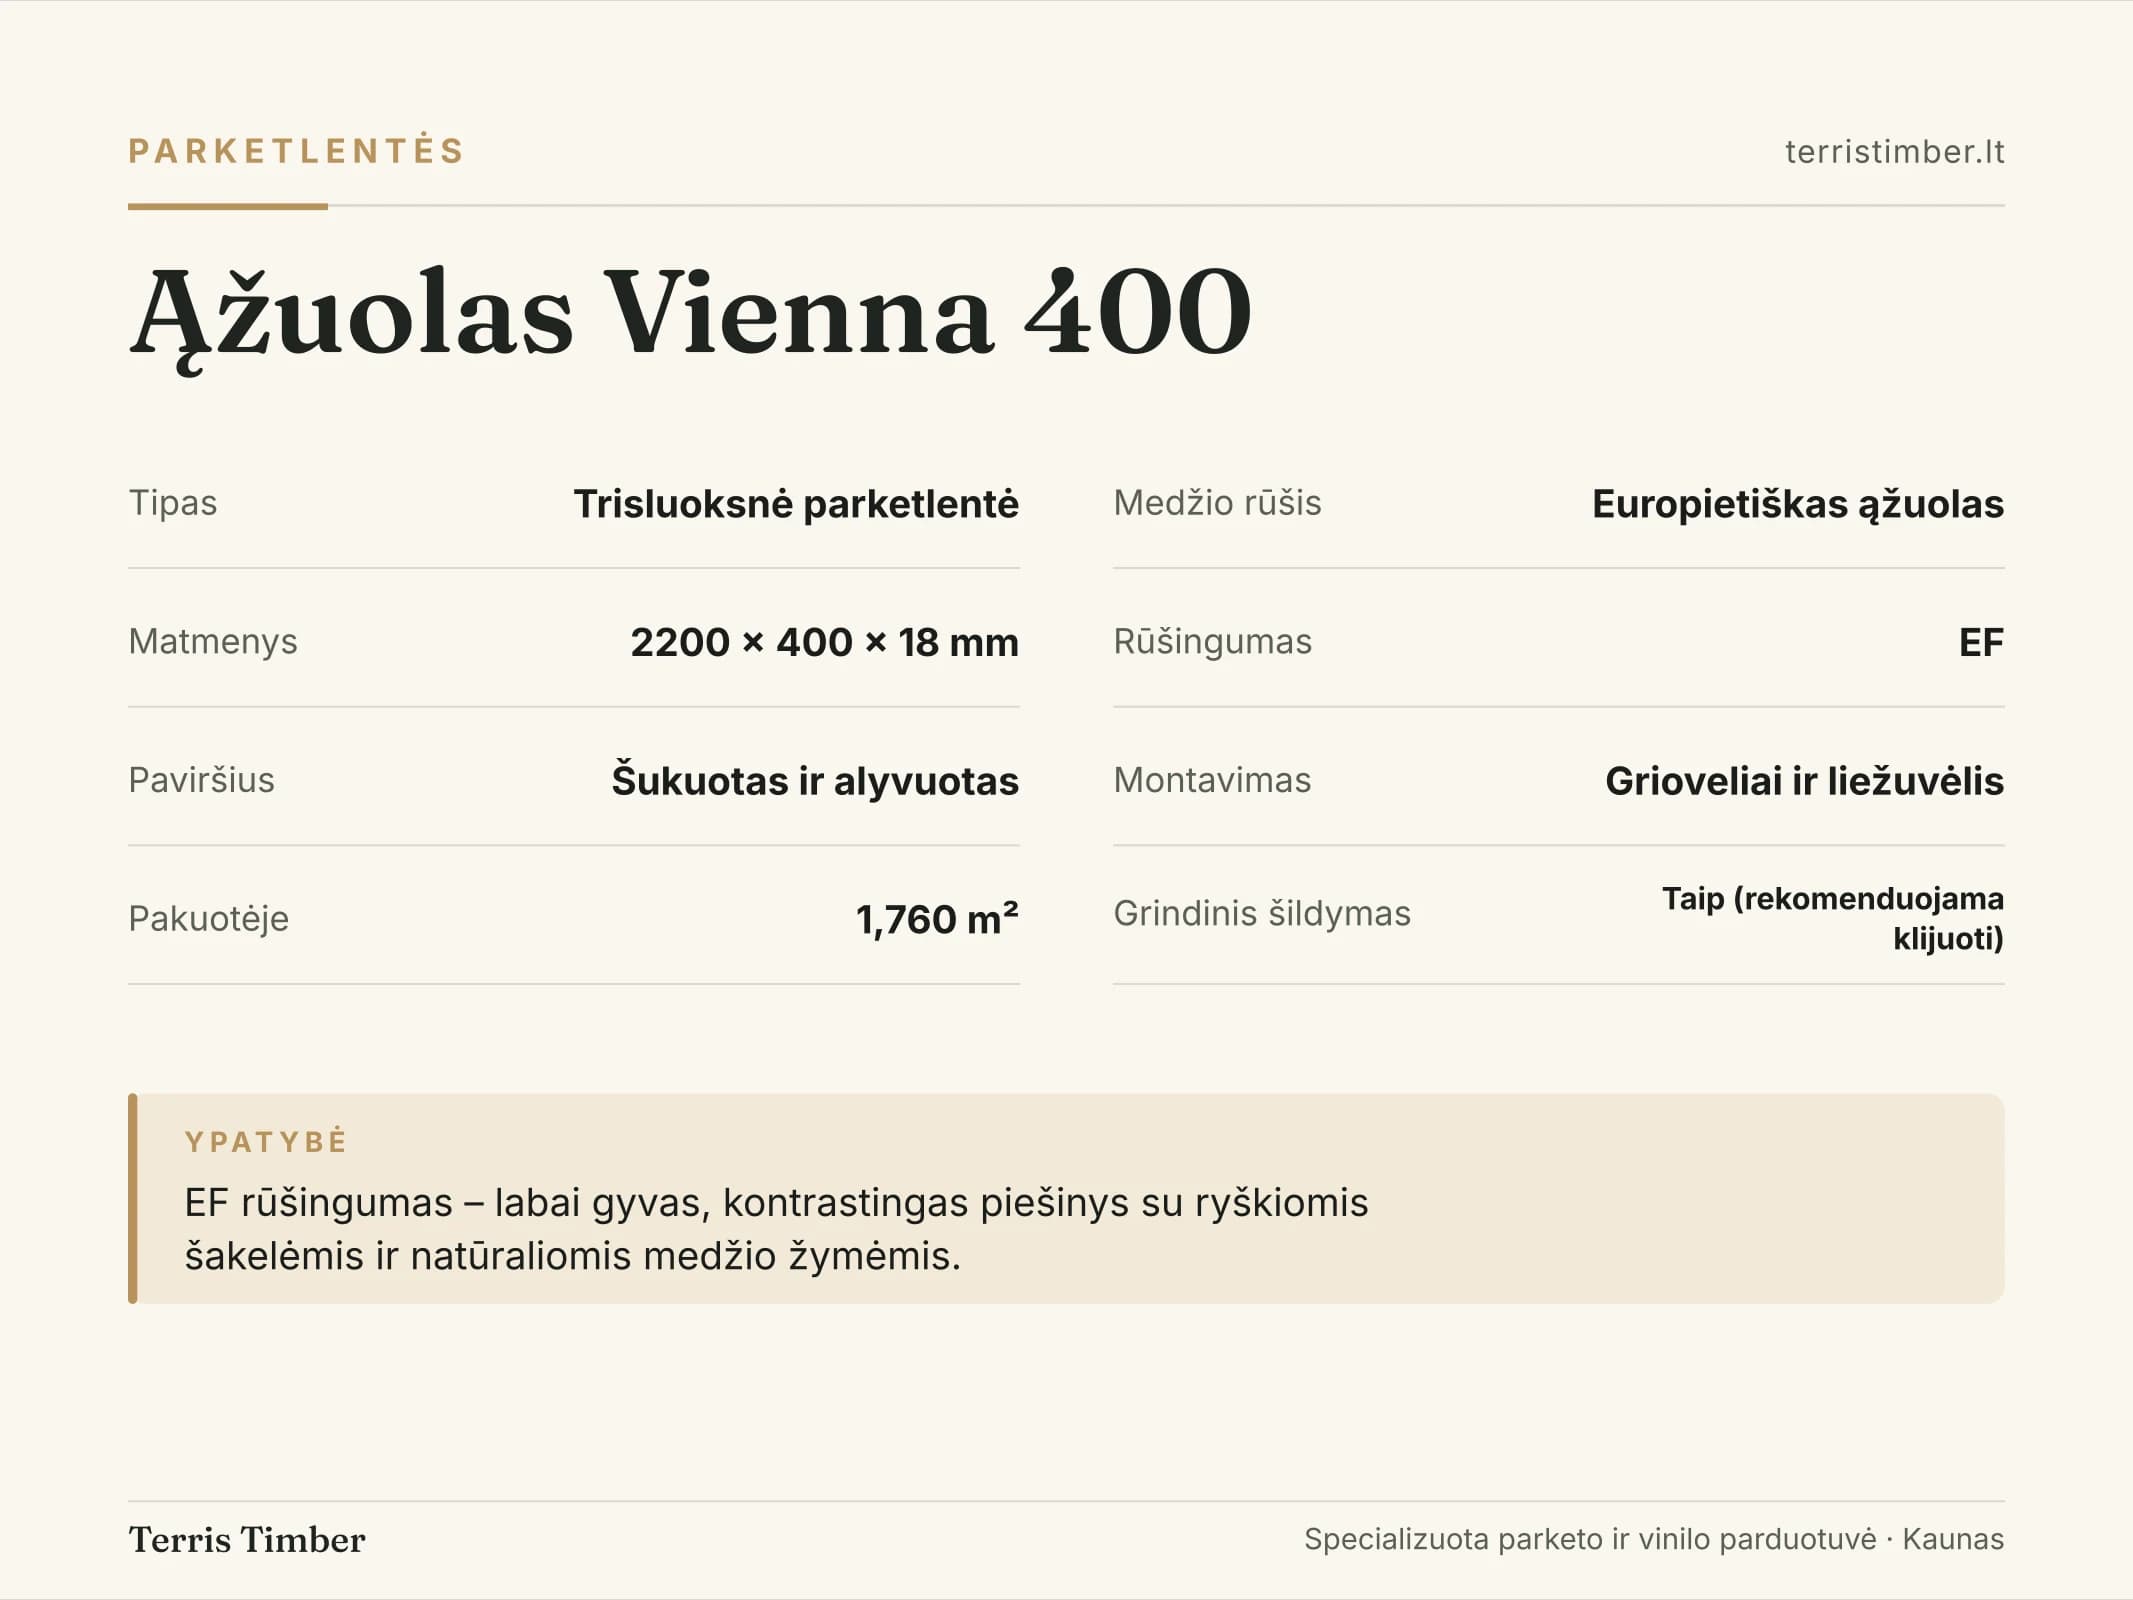Click the Matmenys label
The width and height of the screenshot is (2133, 1600).
[x=213, y=641]
